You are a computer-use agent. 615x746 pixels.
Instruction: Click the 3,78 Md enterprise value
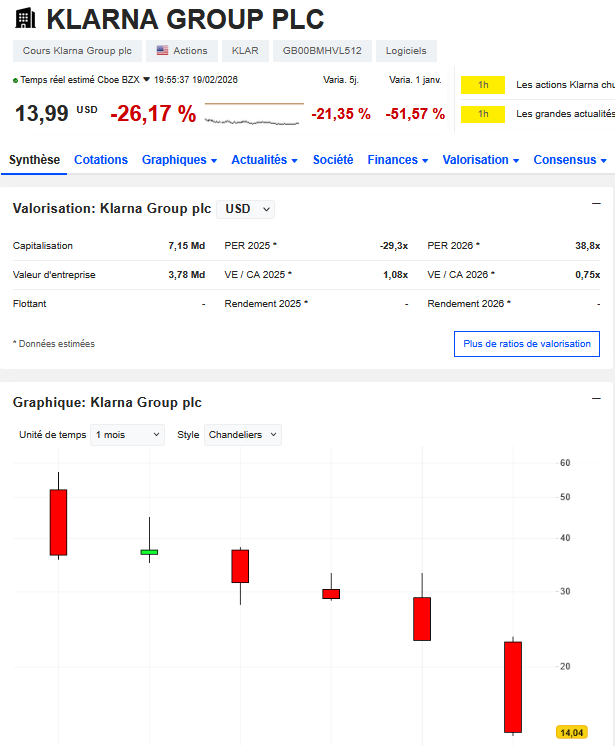186,275
